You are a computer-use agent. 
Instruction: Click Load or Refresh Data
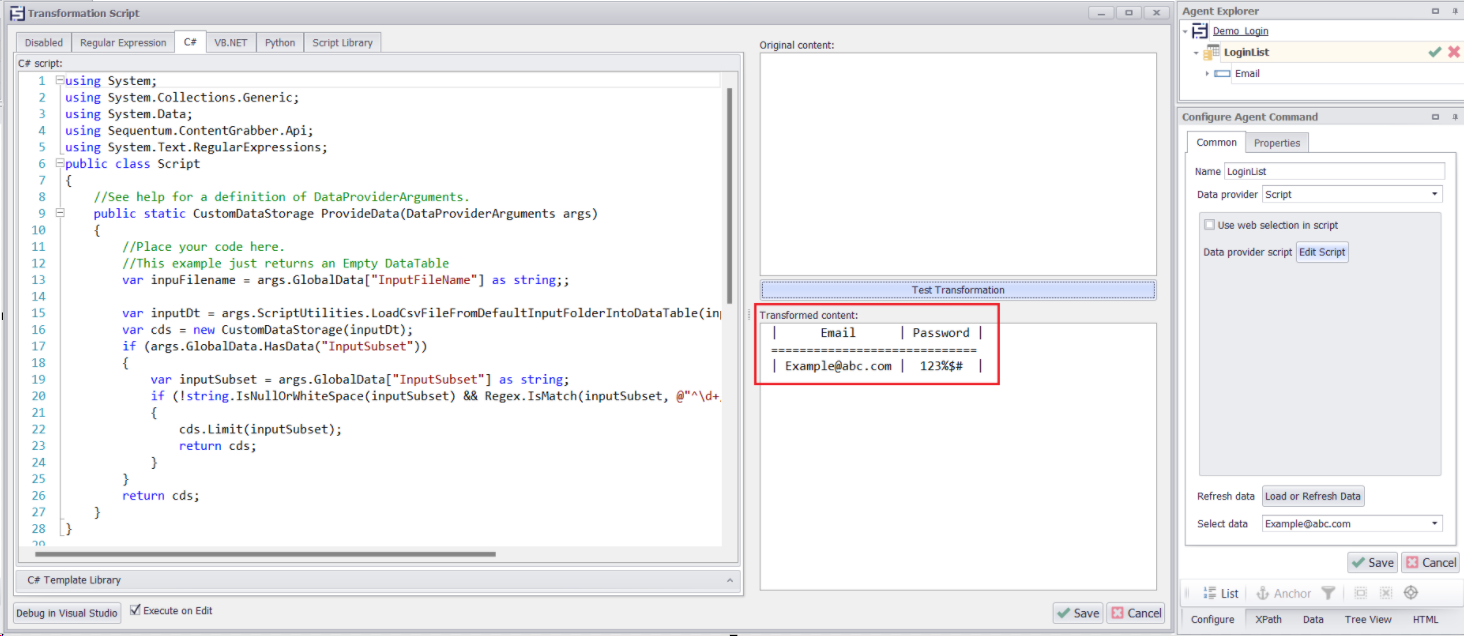1312,496
